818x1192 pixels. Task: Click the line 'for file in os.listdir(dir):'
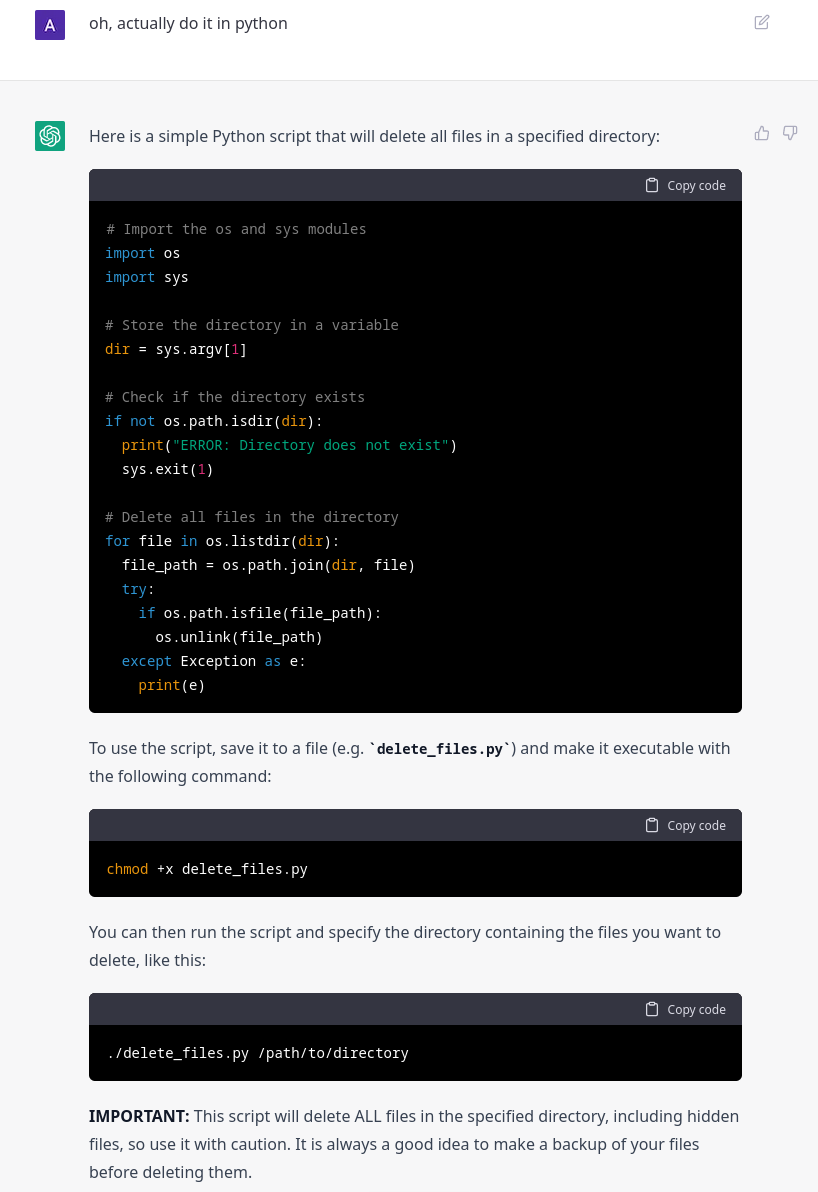(x=222, y=541)
